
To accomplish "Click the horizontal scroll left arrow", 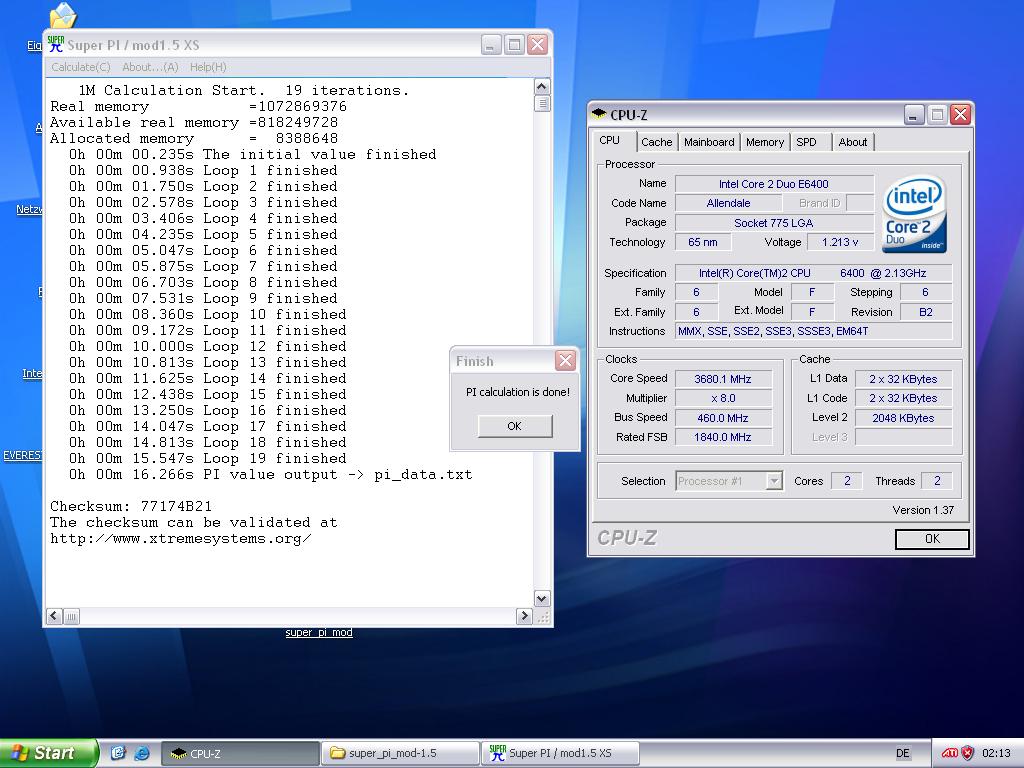I will point(55,616).
